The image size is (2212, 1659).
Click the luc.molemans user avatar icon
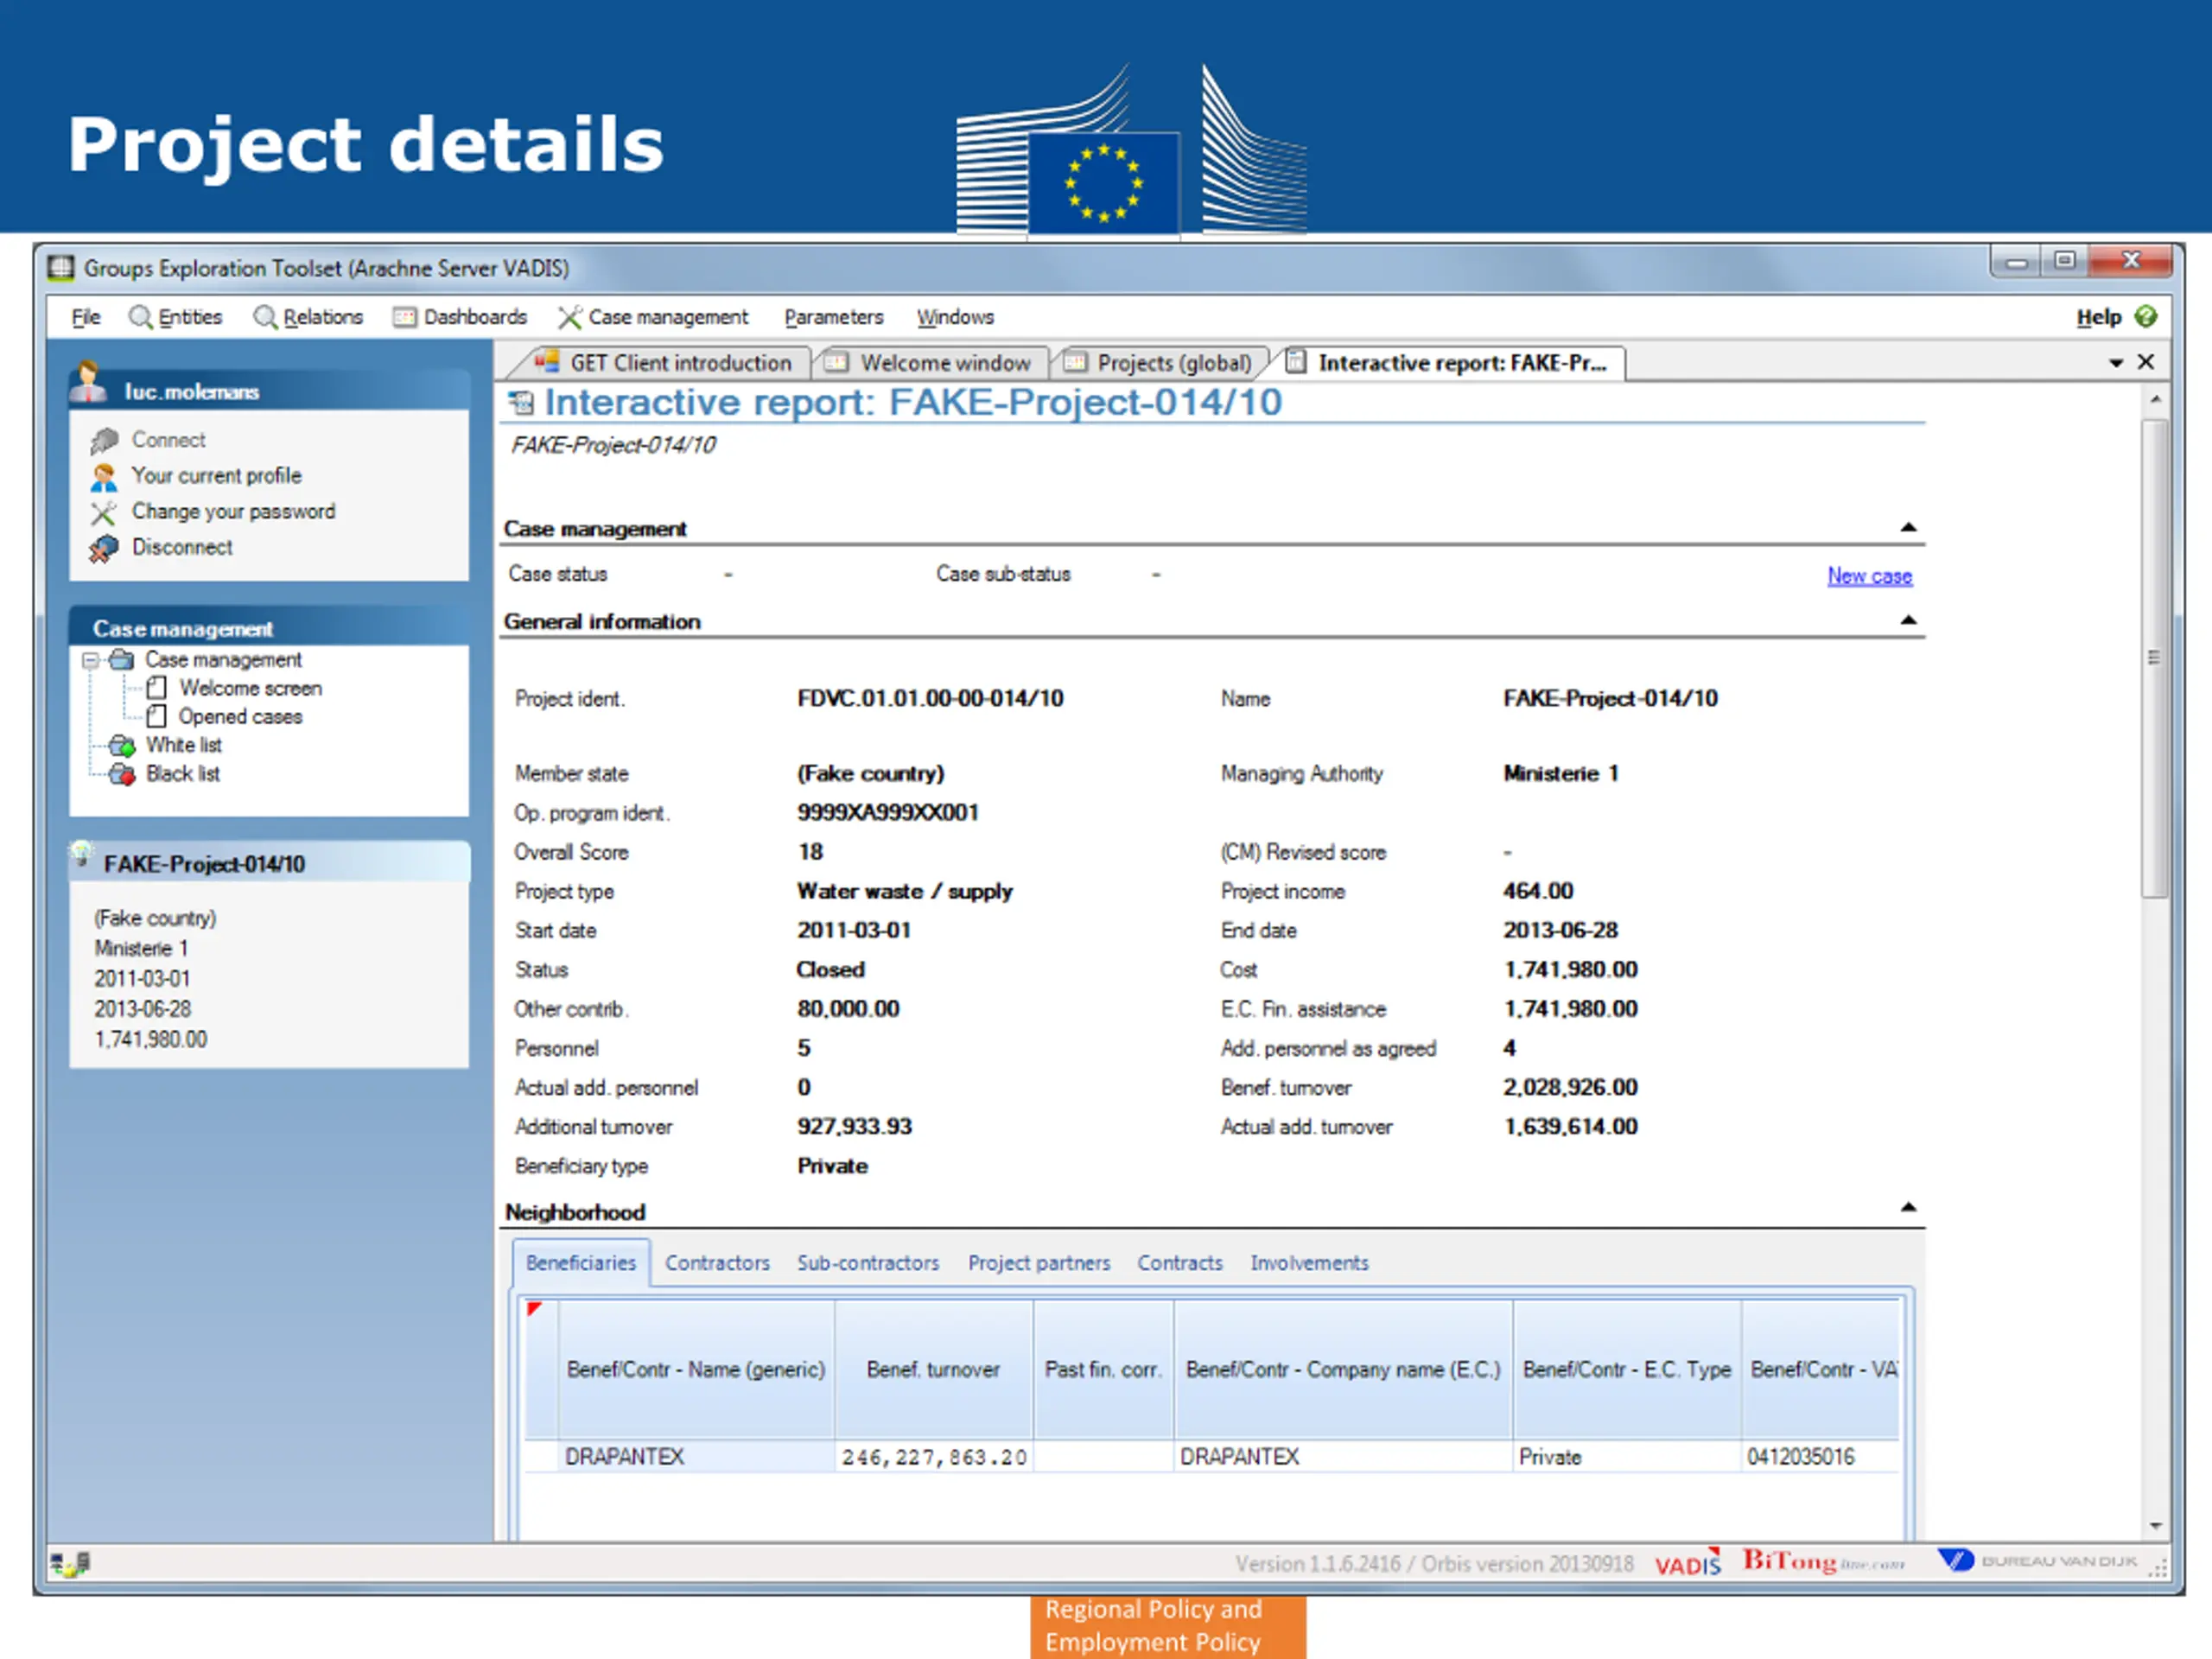coord(89,381)
